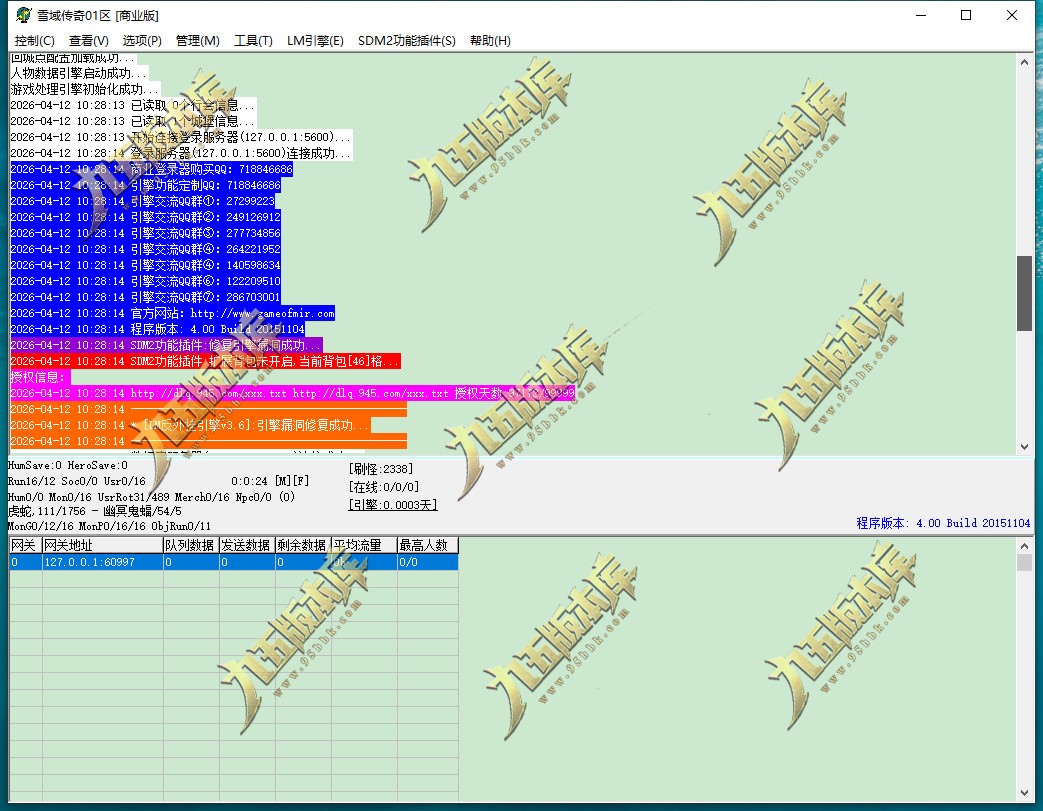Close the 雪域传奇01区 window
Viewport: 1043px width, 811px height.
(x=1012, y=15)
